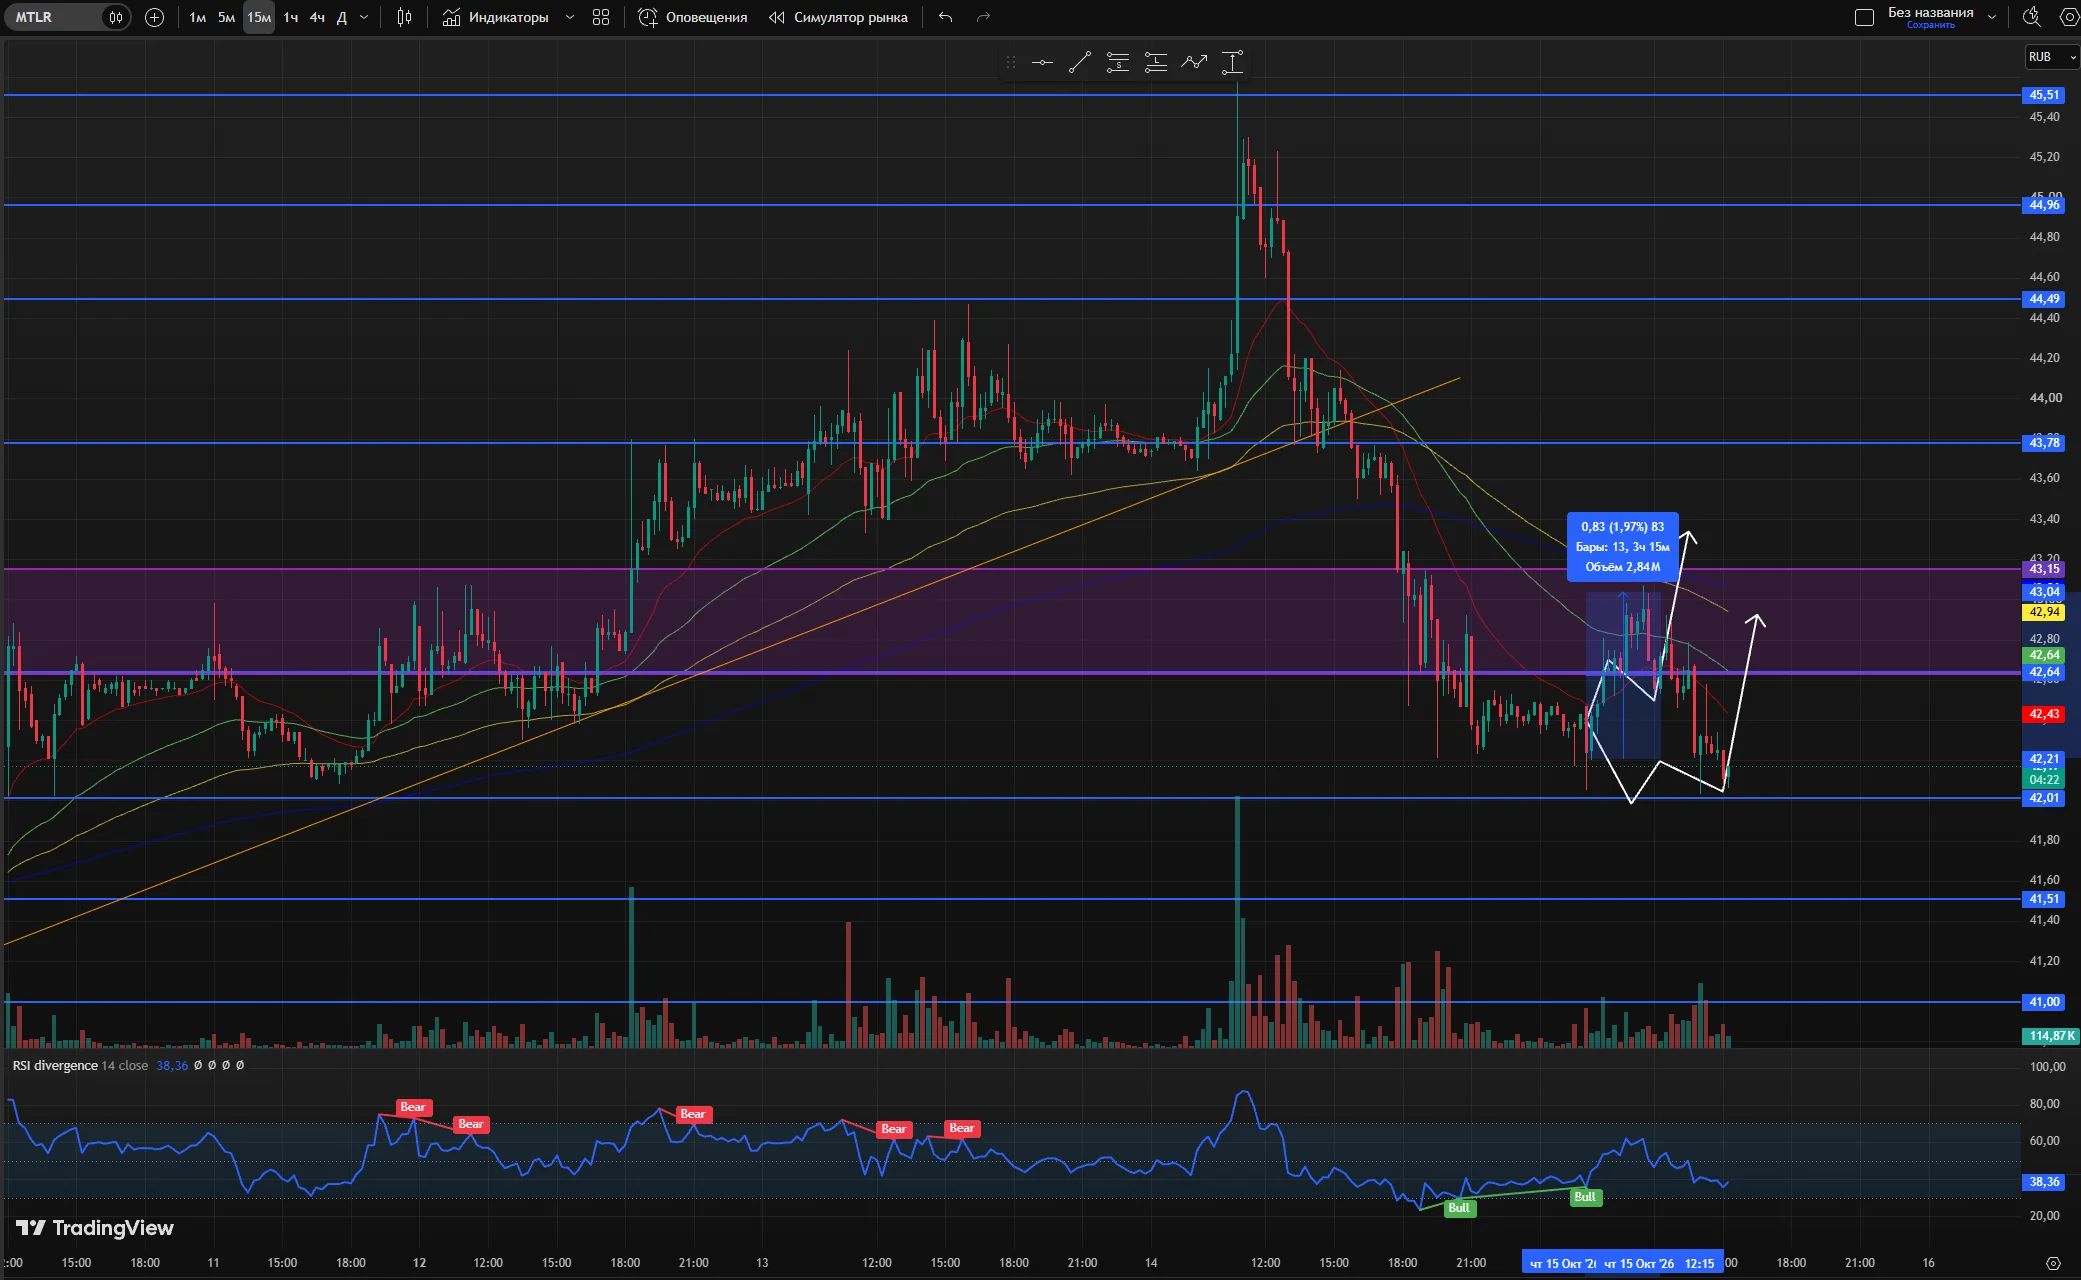Click the red 42,43 price label
Viewport: 2081px width, 1280px height.
click(2044, 714)
